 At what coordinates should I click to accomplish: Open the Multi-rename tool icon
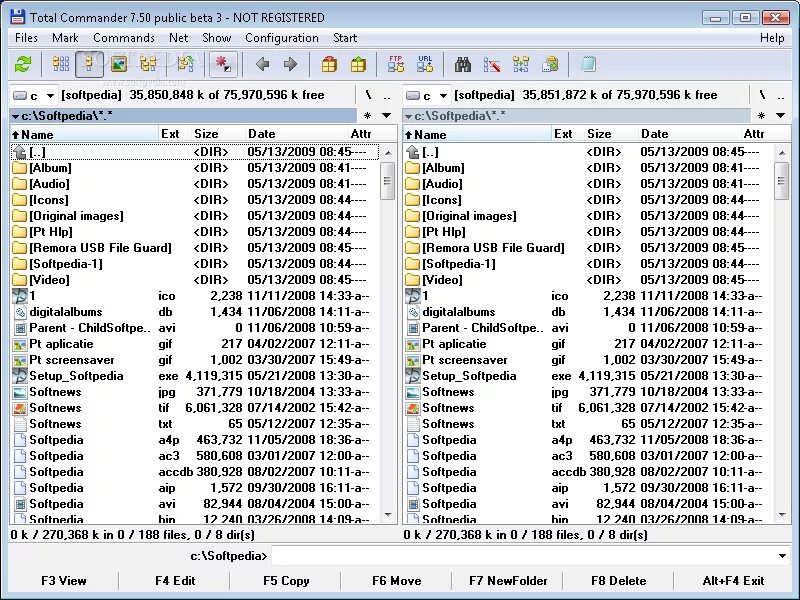[x=492, y=64]
